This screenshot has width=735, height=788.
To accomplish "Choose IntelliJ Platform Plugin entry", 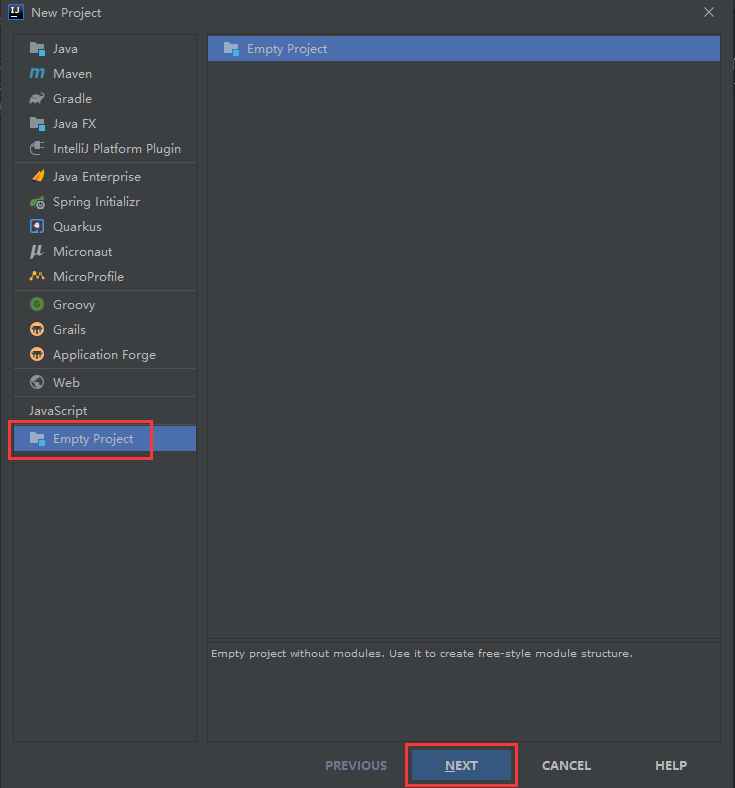I will [x=105, y=148].
